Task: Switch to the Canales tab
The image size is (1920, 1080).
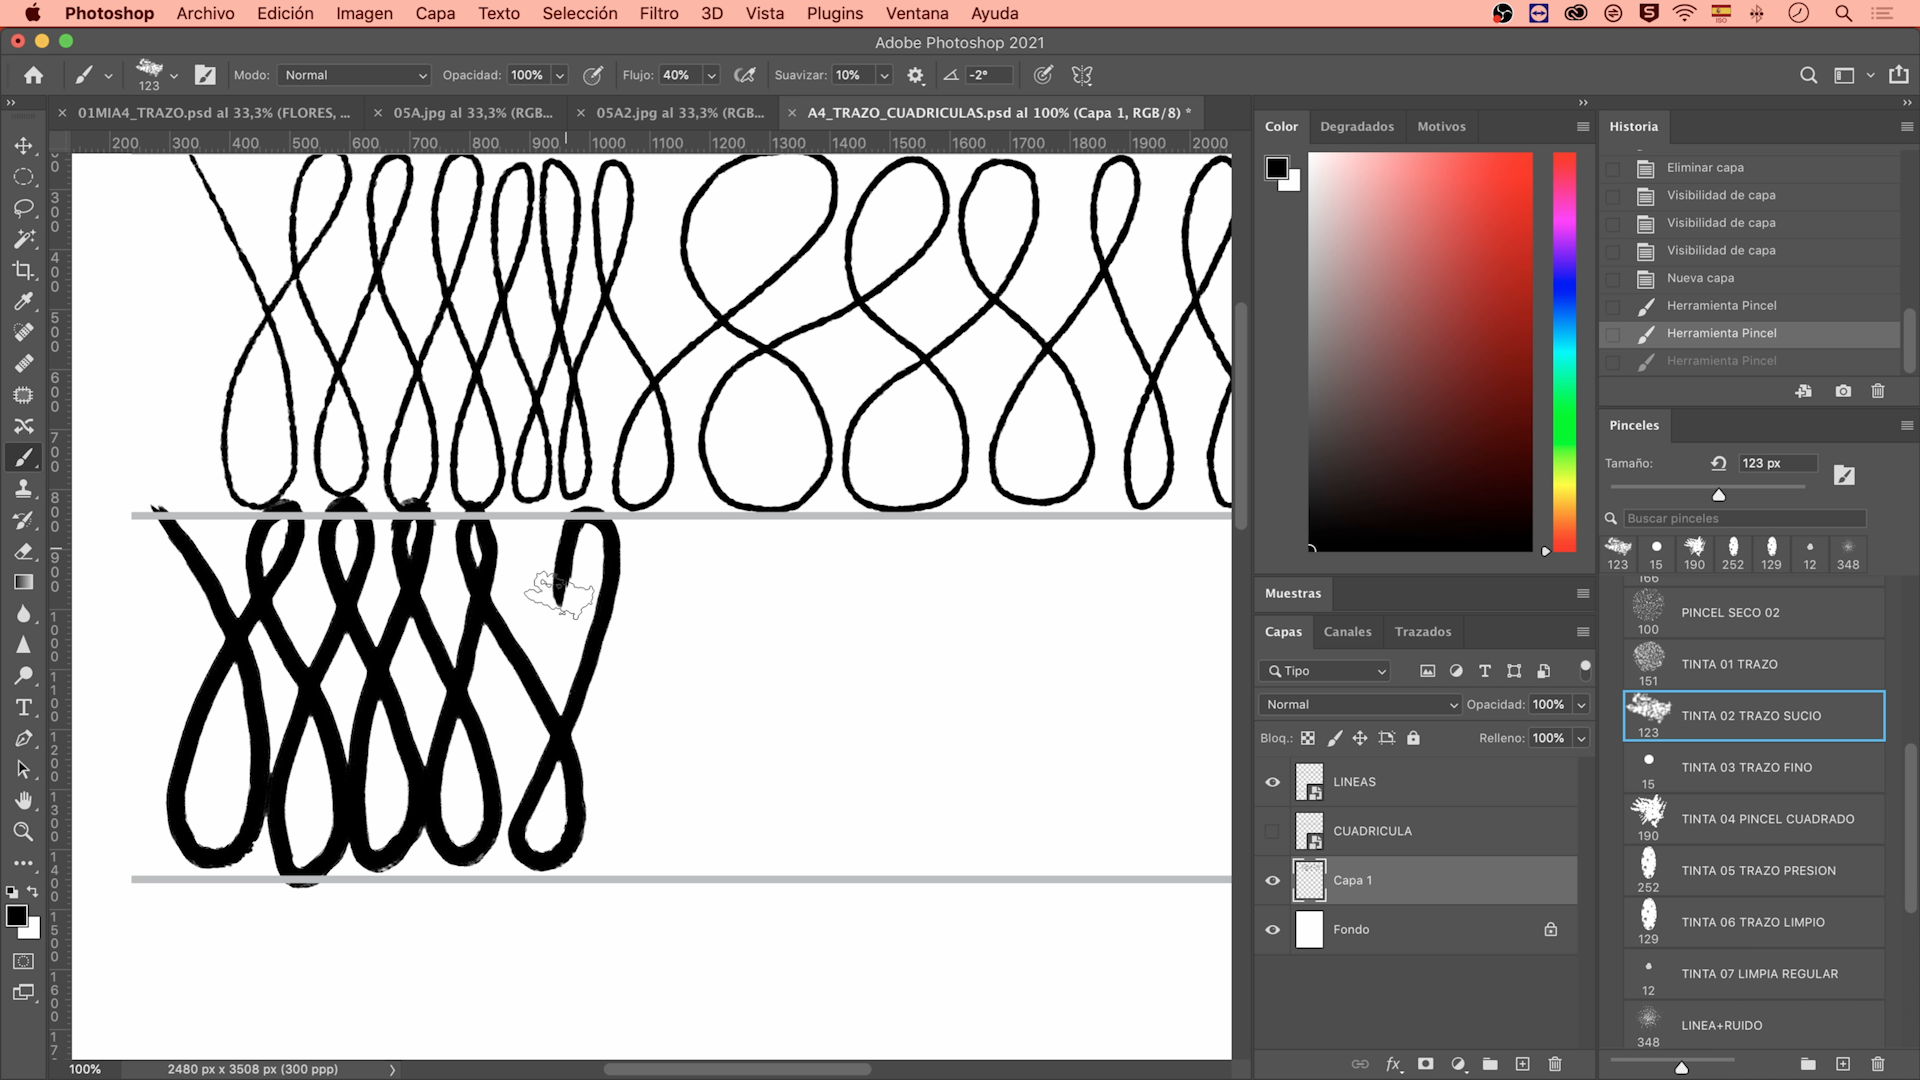Action: 1347,632
